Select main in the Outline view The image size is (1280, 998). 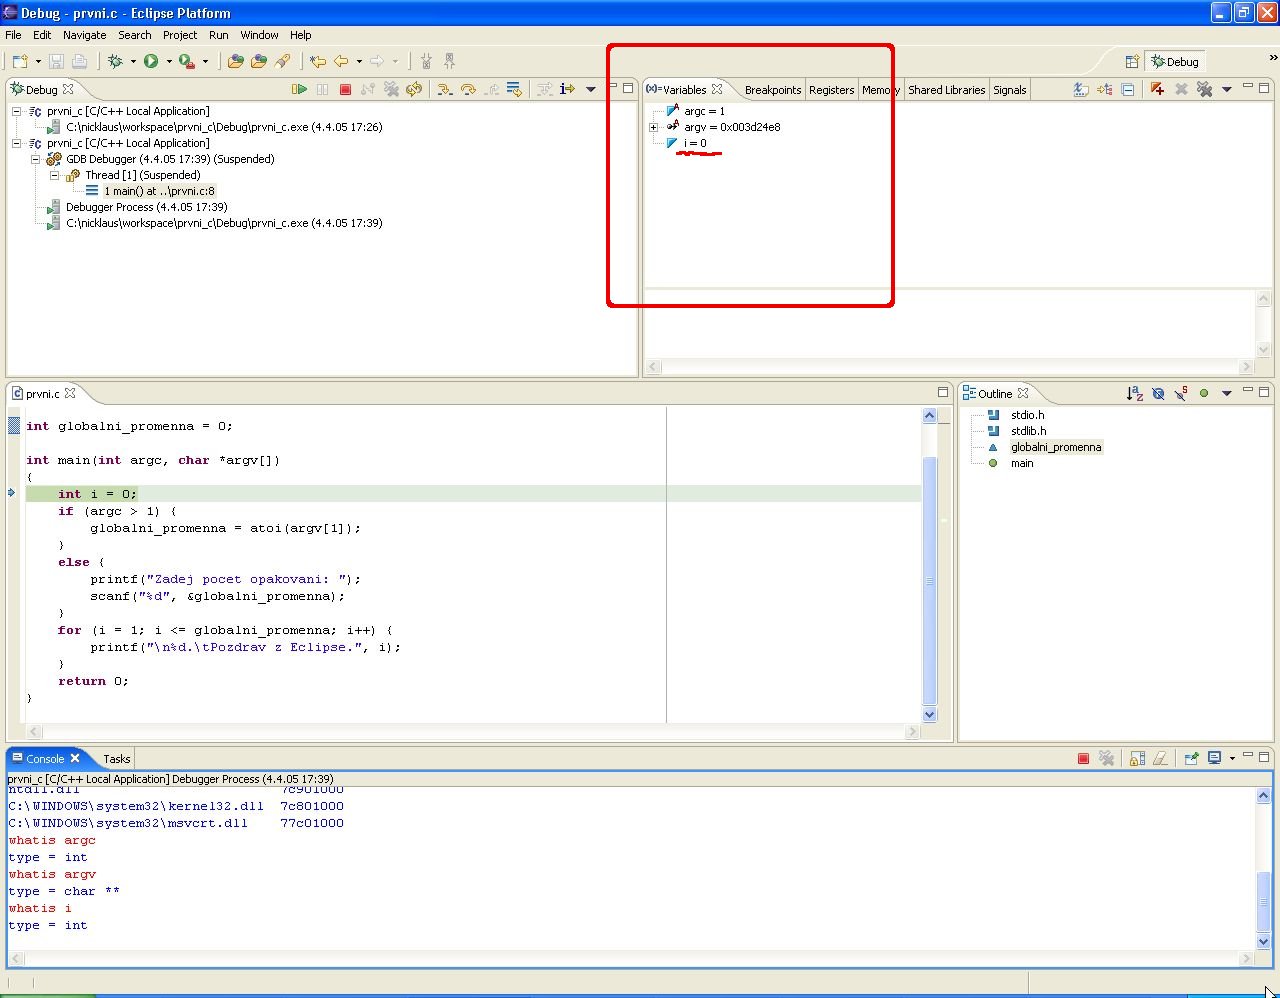tap(1021, 463)
